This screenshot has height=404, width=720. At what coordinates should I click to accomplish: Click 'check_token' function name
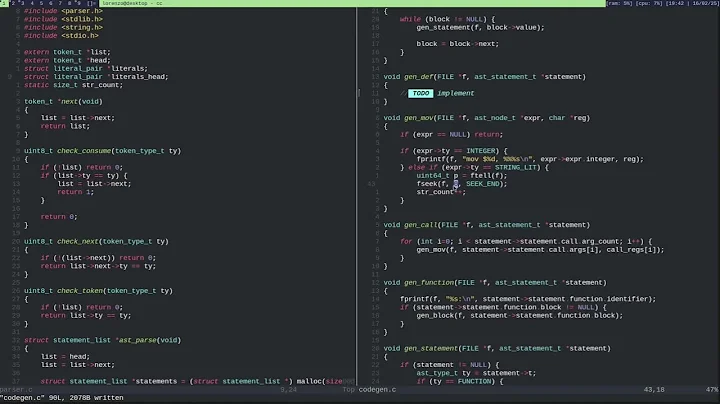80,291
